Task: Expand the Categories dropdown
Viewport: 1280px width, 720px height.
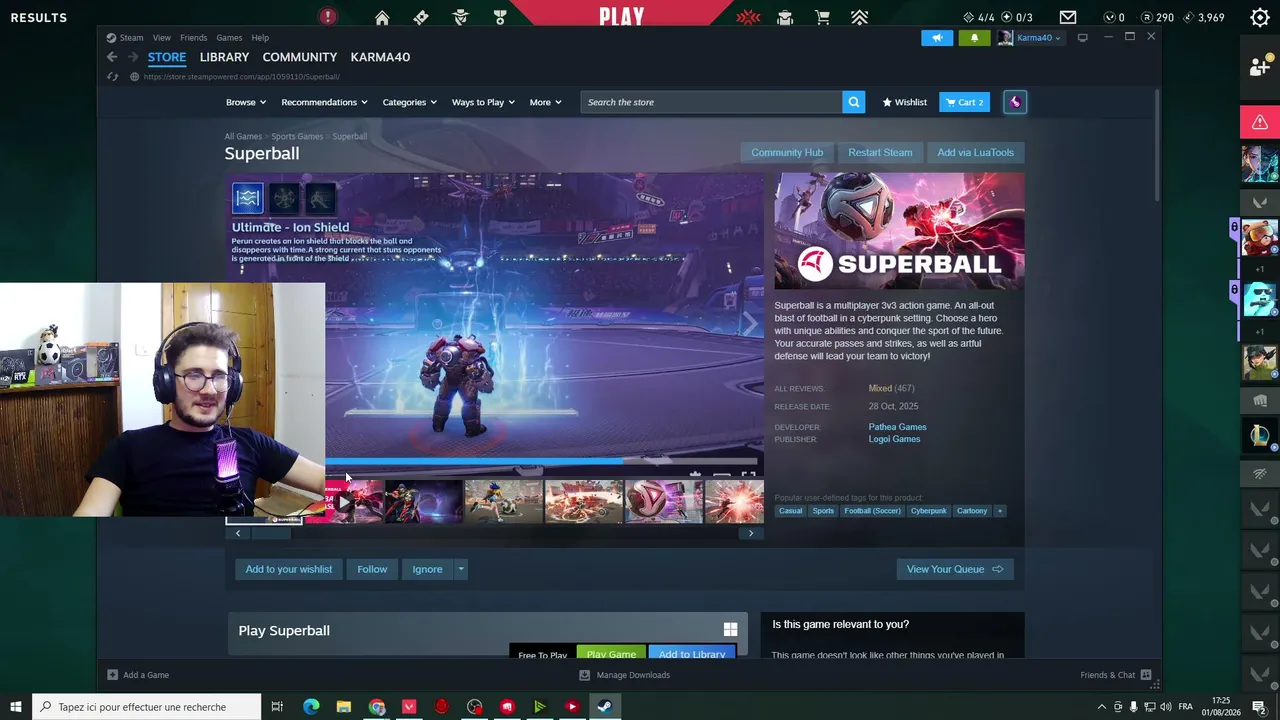Action: pyautogui.click(x=409, y=102)
